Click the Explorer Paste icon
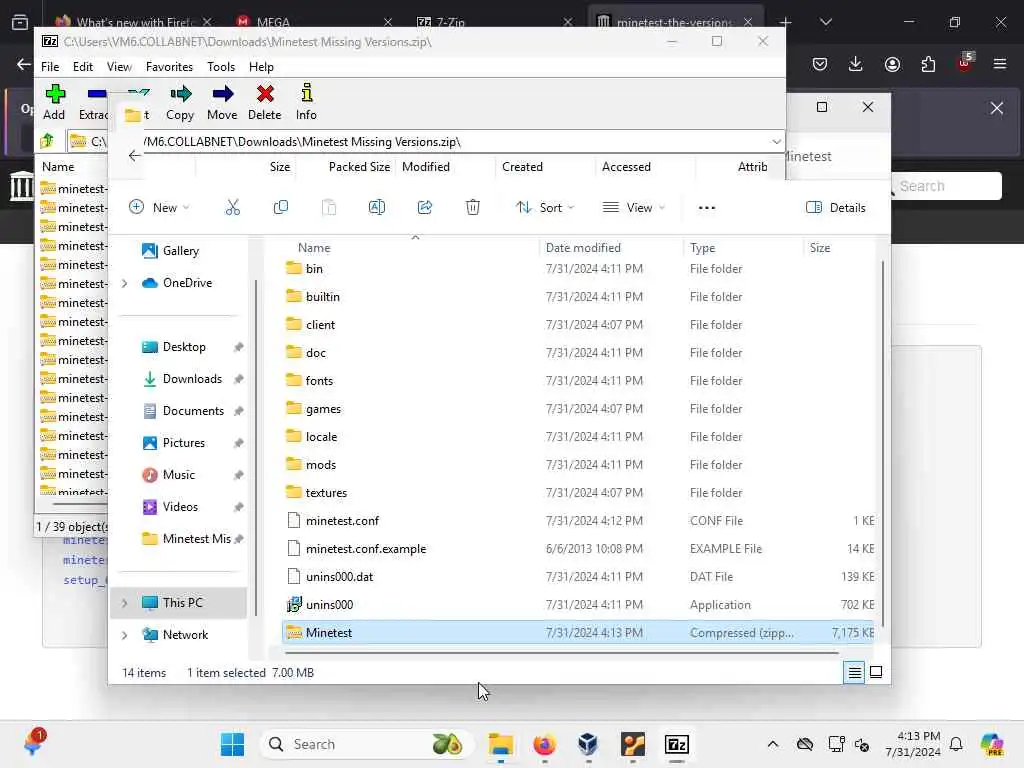Viewport: 1024px width, 768px height. coord(329,208)
